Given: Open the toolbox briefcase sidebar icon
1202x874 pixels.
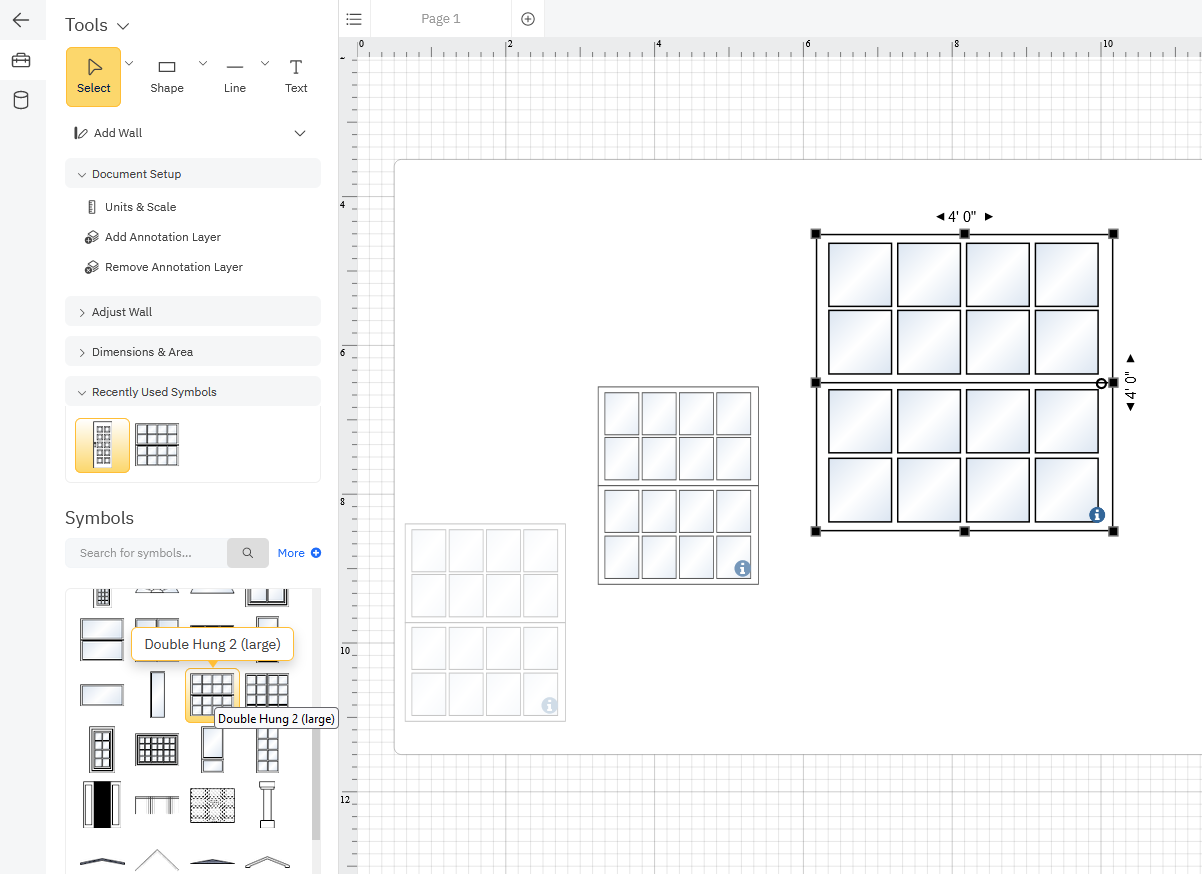Looking at the screenshot, I should 21,61.
